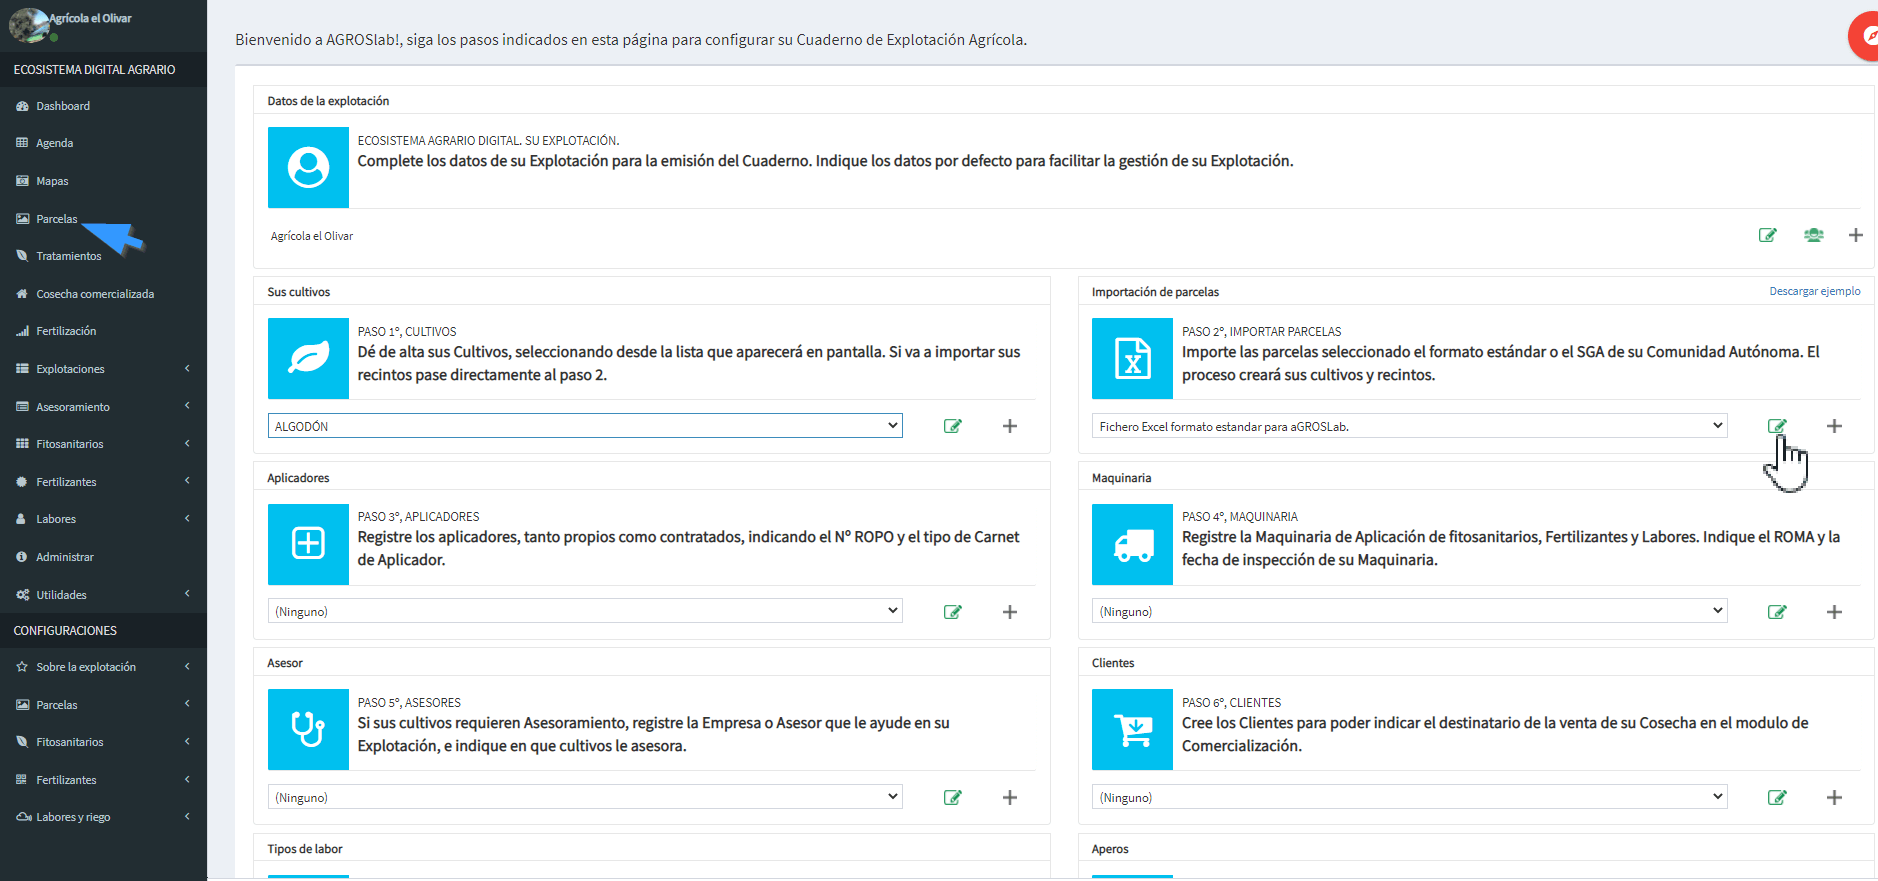Add a new cliente with plus icon
The height and width of the screenshot is (881, 1878).
click(1834, 797)
